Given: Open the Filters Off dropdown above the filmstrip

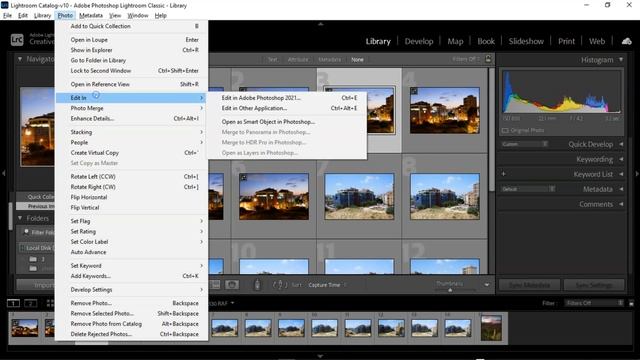Looking at the screenshot, I should tap(594, 303).
